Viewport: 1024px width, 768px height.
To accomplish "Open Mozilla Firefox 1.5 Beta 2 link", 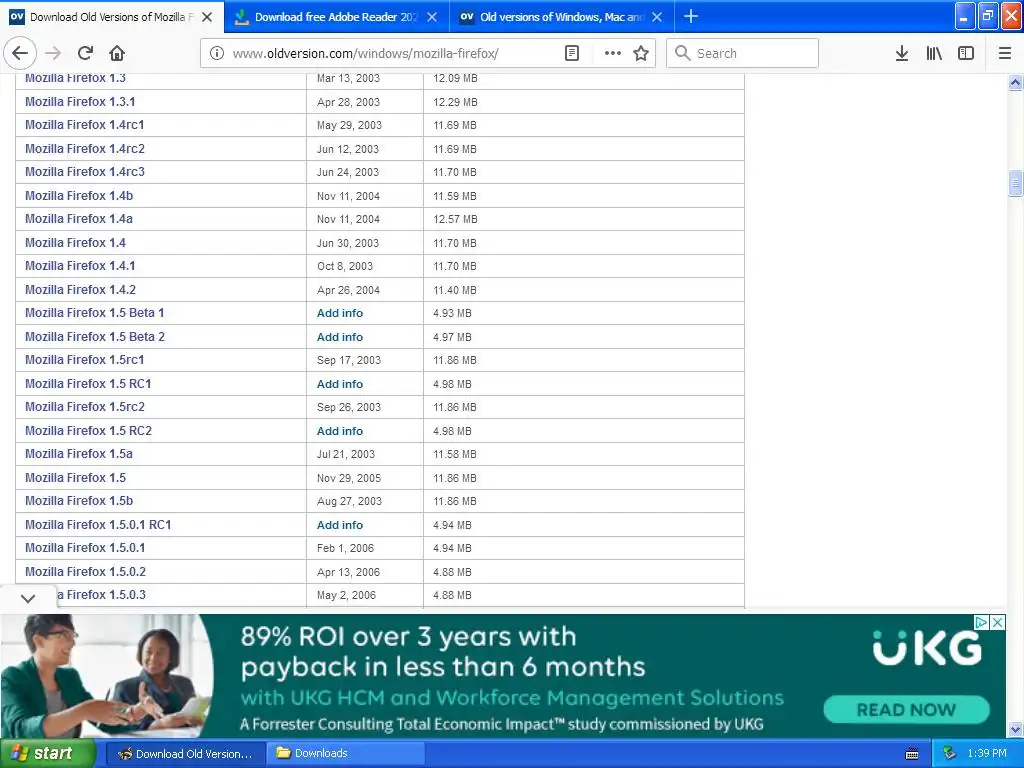I will pyautogui.click(x=95, y=337).
